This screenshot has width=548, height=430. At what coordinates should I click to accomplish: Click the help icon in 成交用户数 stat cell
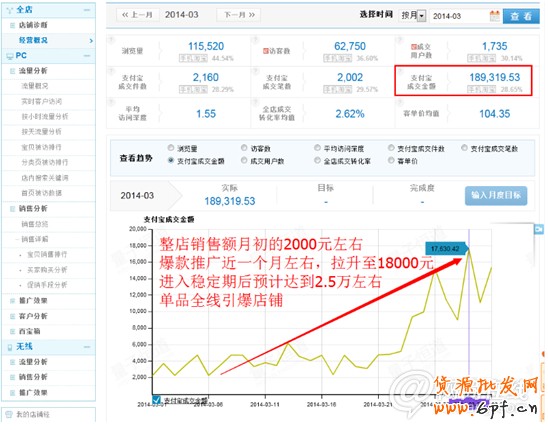[x=399, y=40]
